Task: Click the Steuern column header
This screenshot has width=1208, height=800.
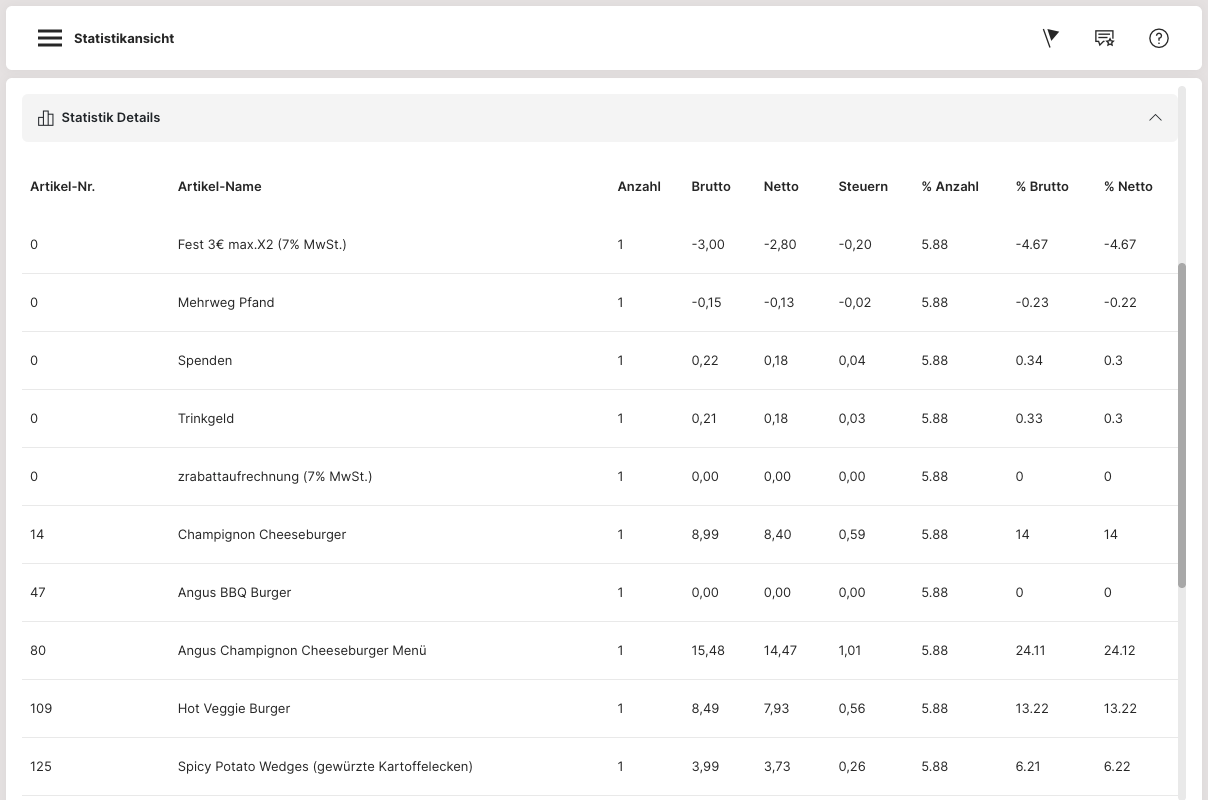Action: point(862,186)
